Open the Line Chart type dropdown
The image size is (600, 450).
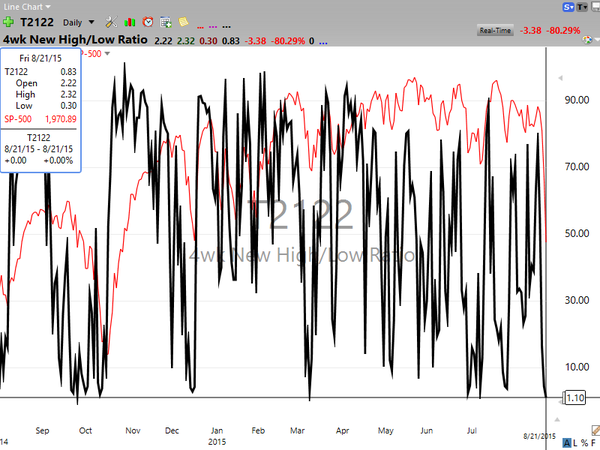(x=27, y=7)
